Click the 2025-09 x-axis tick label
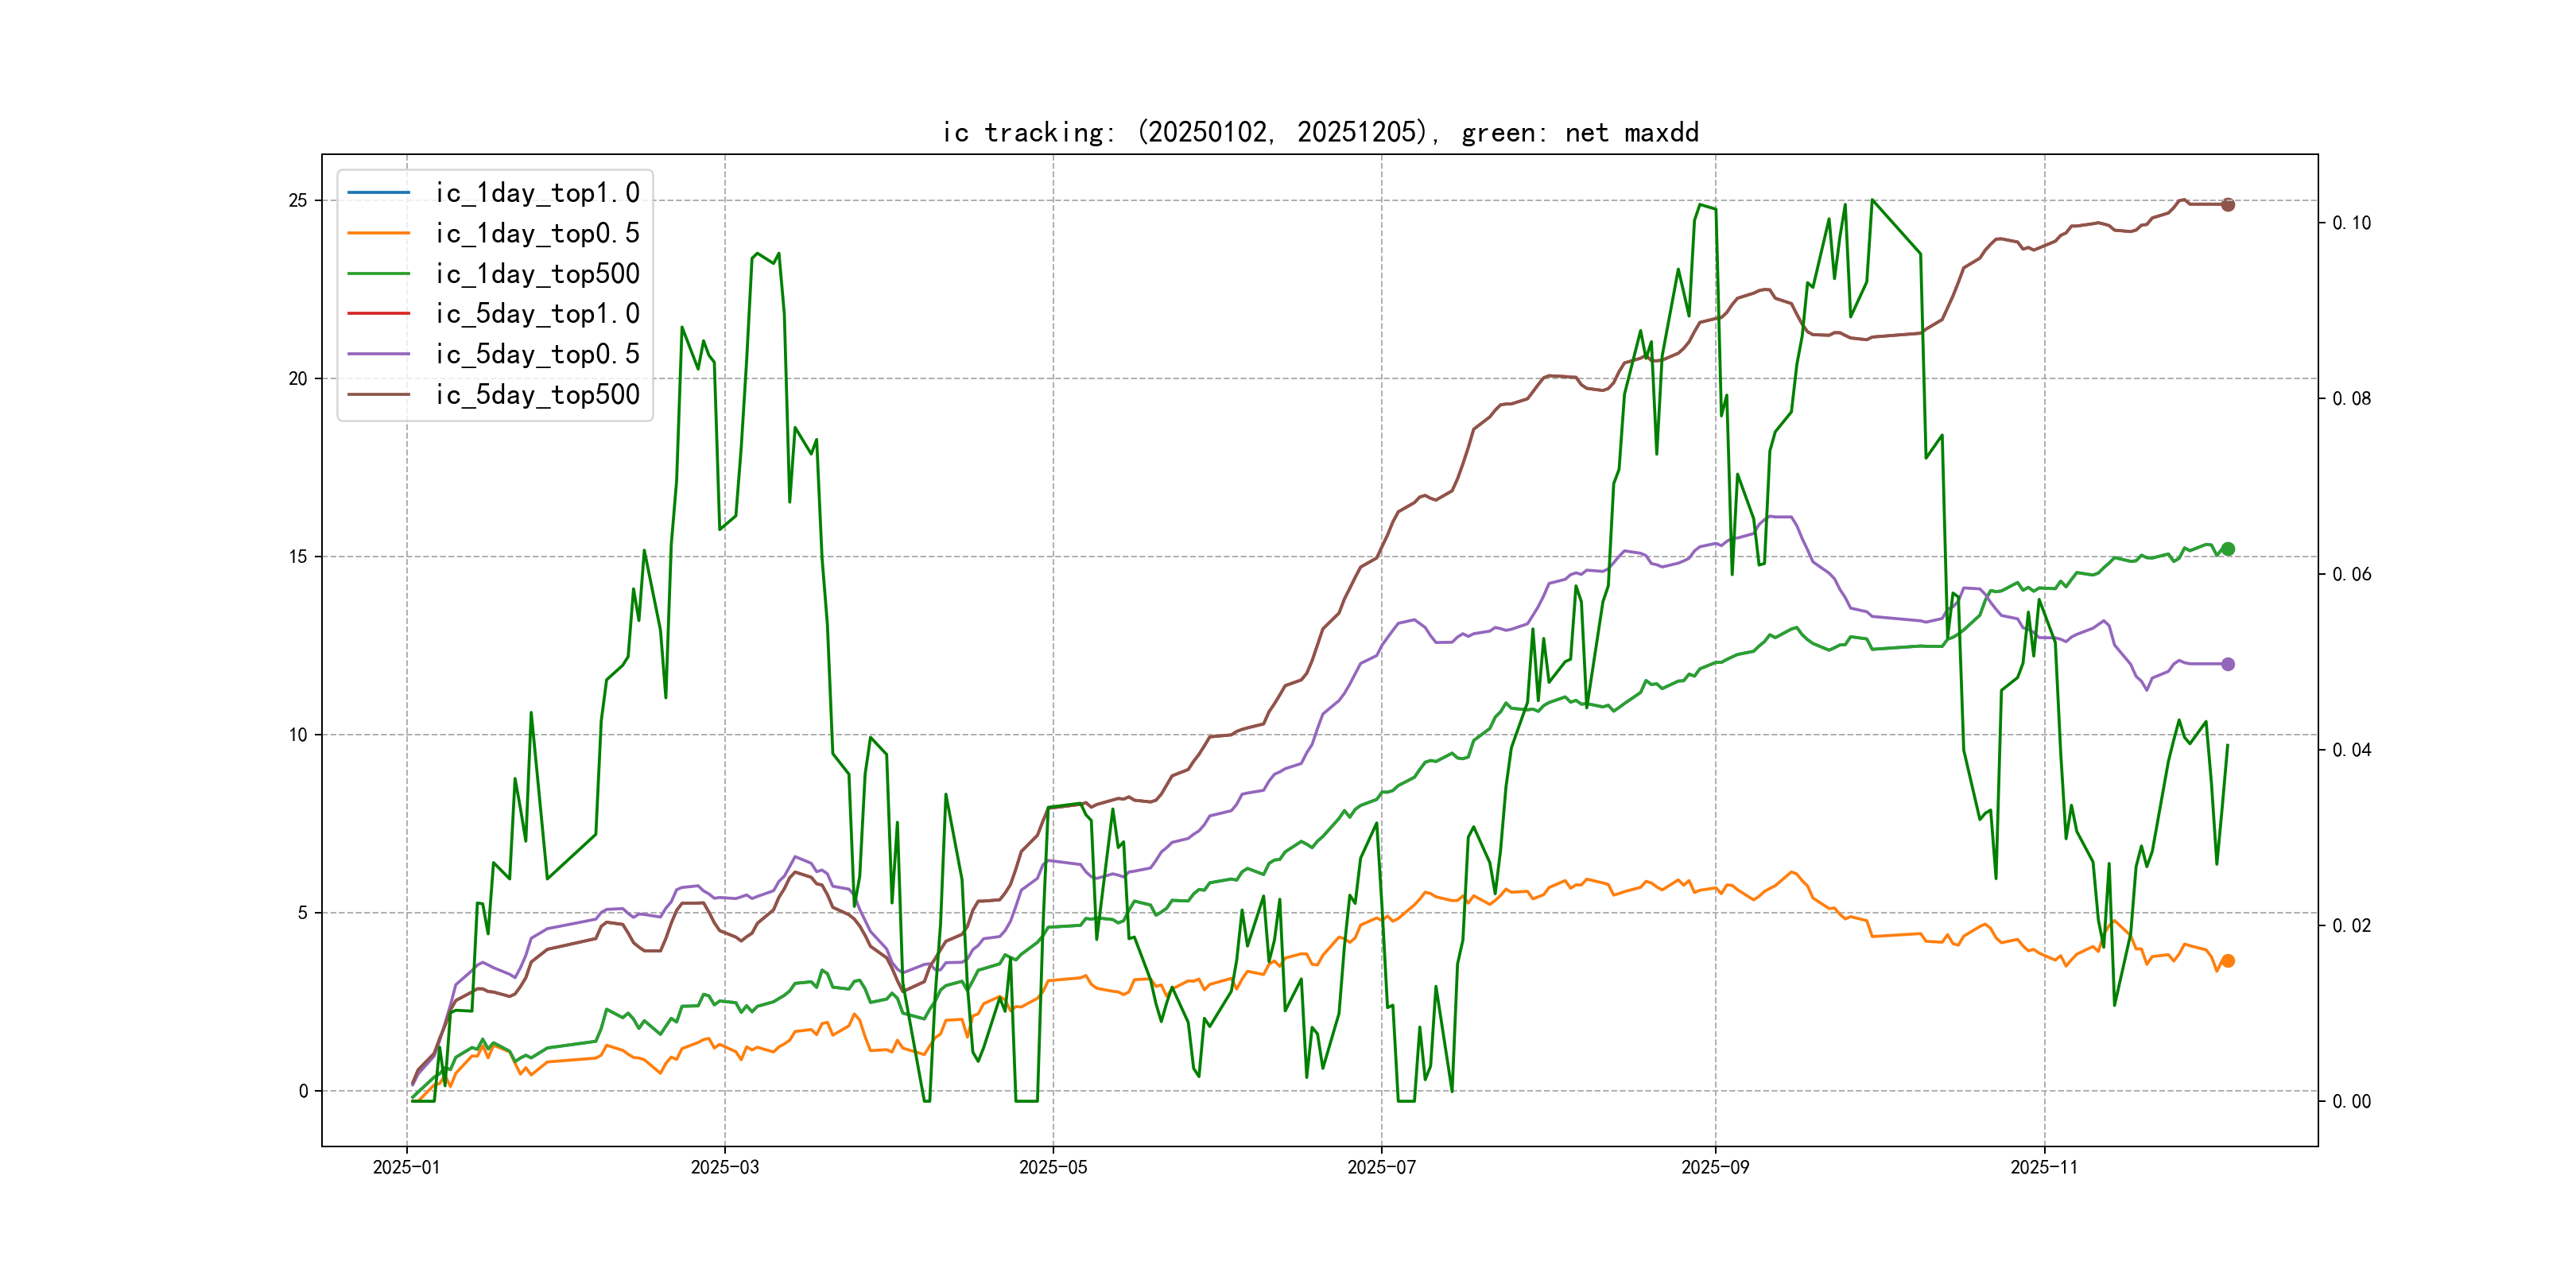 click(x=1715, y=1167)
